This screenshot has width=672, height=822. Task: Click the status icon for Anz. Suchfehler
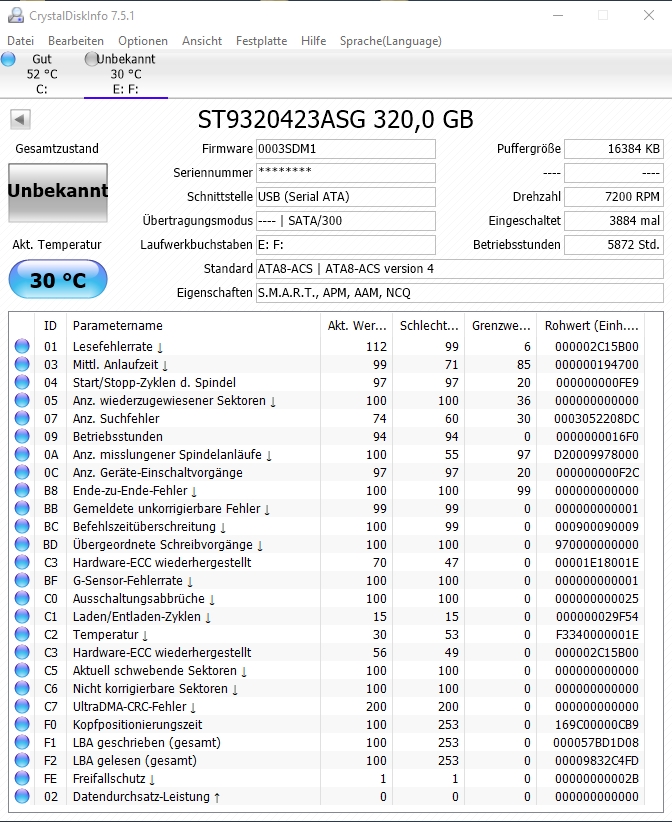tap(22, 418)
